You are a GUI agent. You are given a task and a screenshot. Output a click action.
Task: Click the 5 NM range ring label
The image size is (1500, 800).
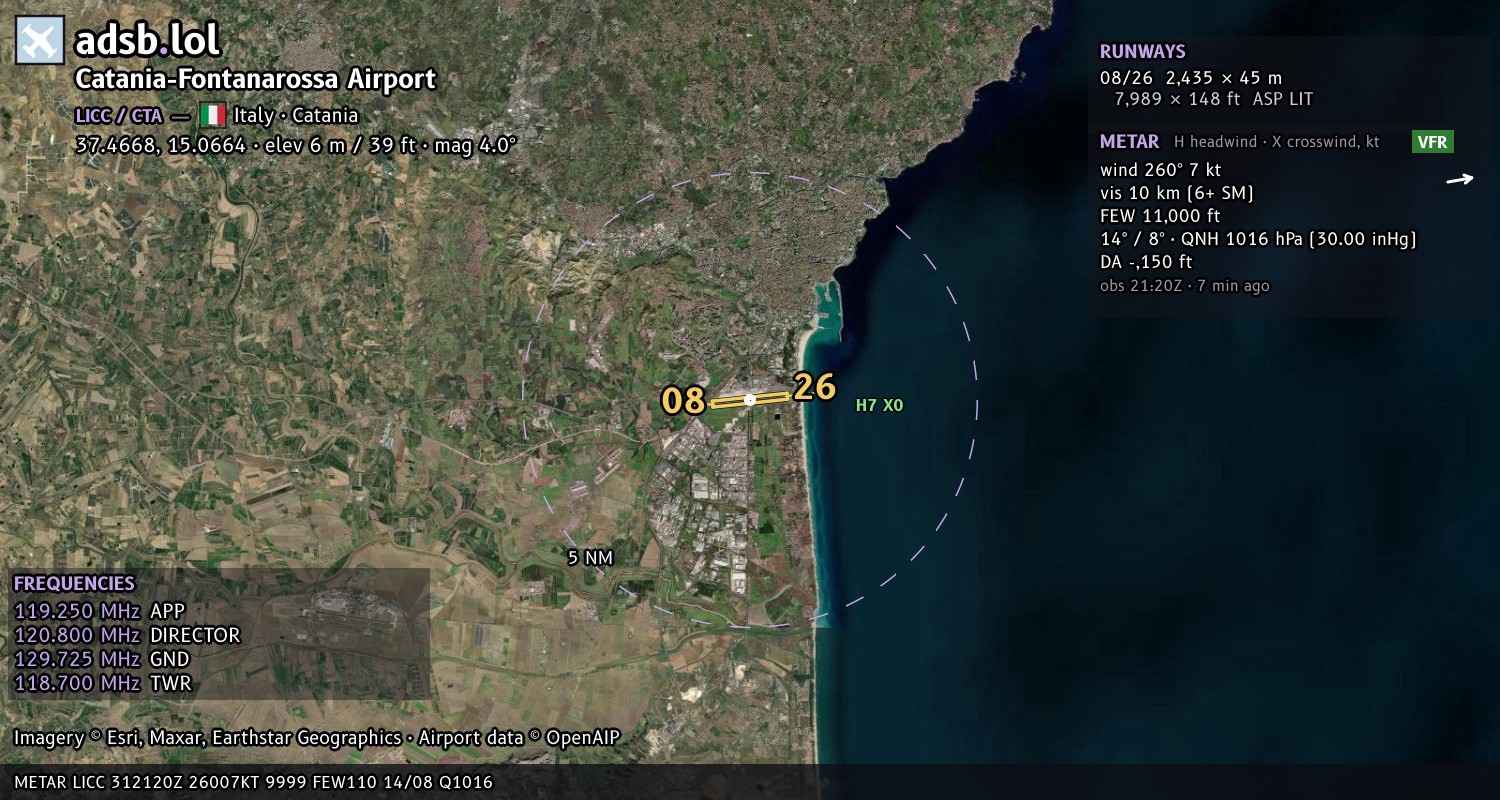[590, 558]
